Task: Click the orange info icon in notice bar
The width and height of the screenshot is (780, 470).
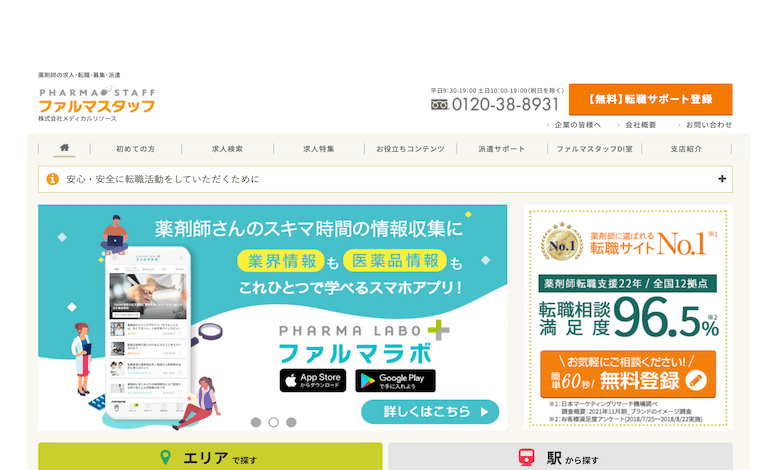Action: pos(53,179)
